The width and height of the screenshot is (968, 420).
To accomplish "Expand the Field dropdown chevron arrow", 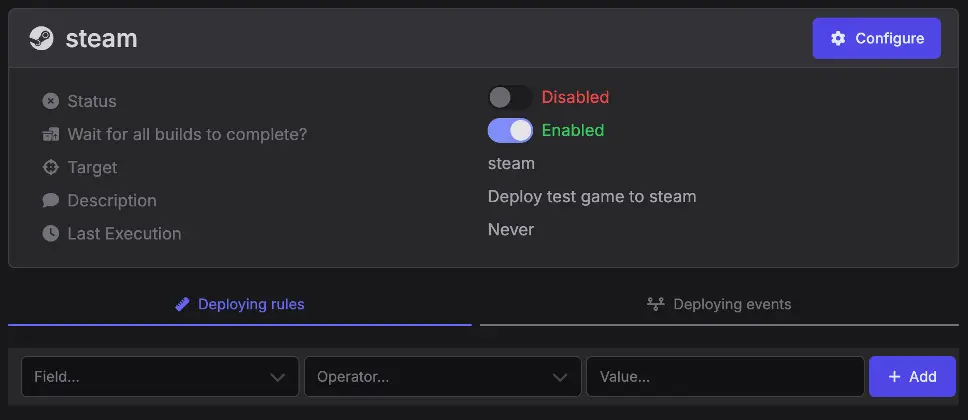I will point(277,377).
